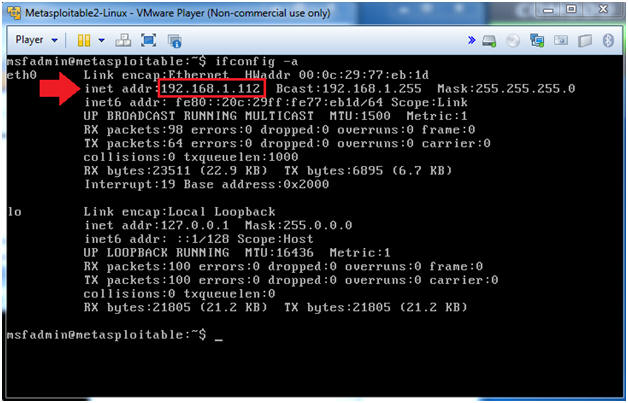Image resolution: width=628 pixels, height=403 pixels.
Task: Click the txqueuelen:1000 value
Action: [241, 157]
